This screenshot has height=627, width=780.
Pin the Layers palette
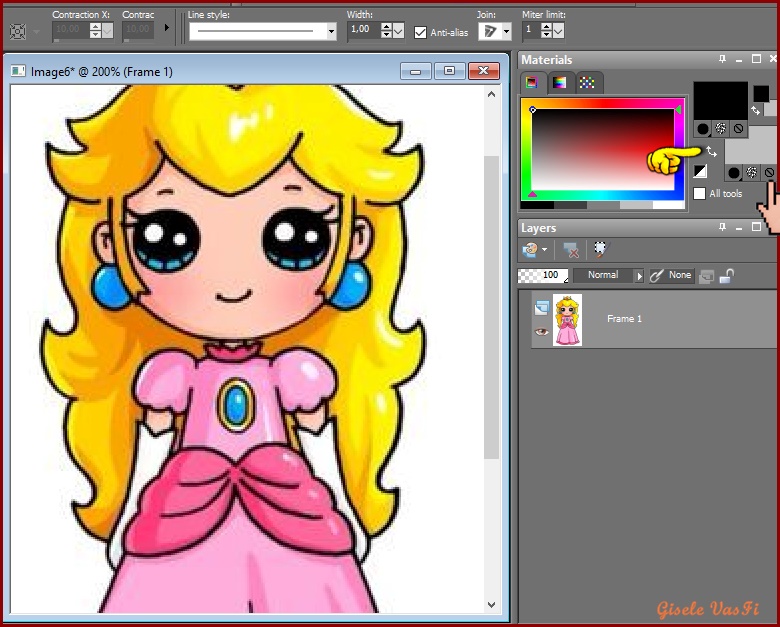click(x=722, y=227)
